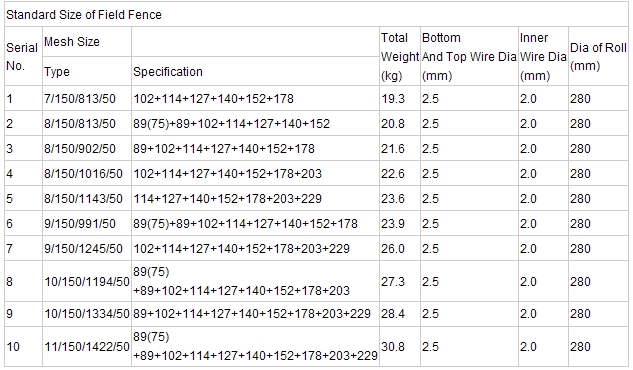Click the 'Standard Size of Field Fence' title
633x370 pixels.
click(84, 15)
